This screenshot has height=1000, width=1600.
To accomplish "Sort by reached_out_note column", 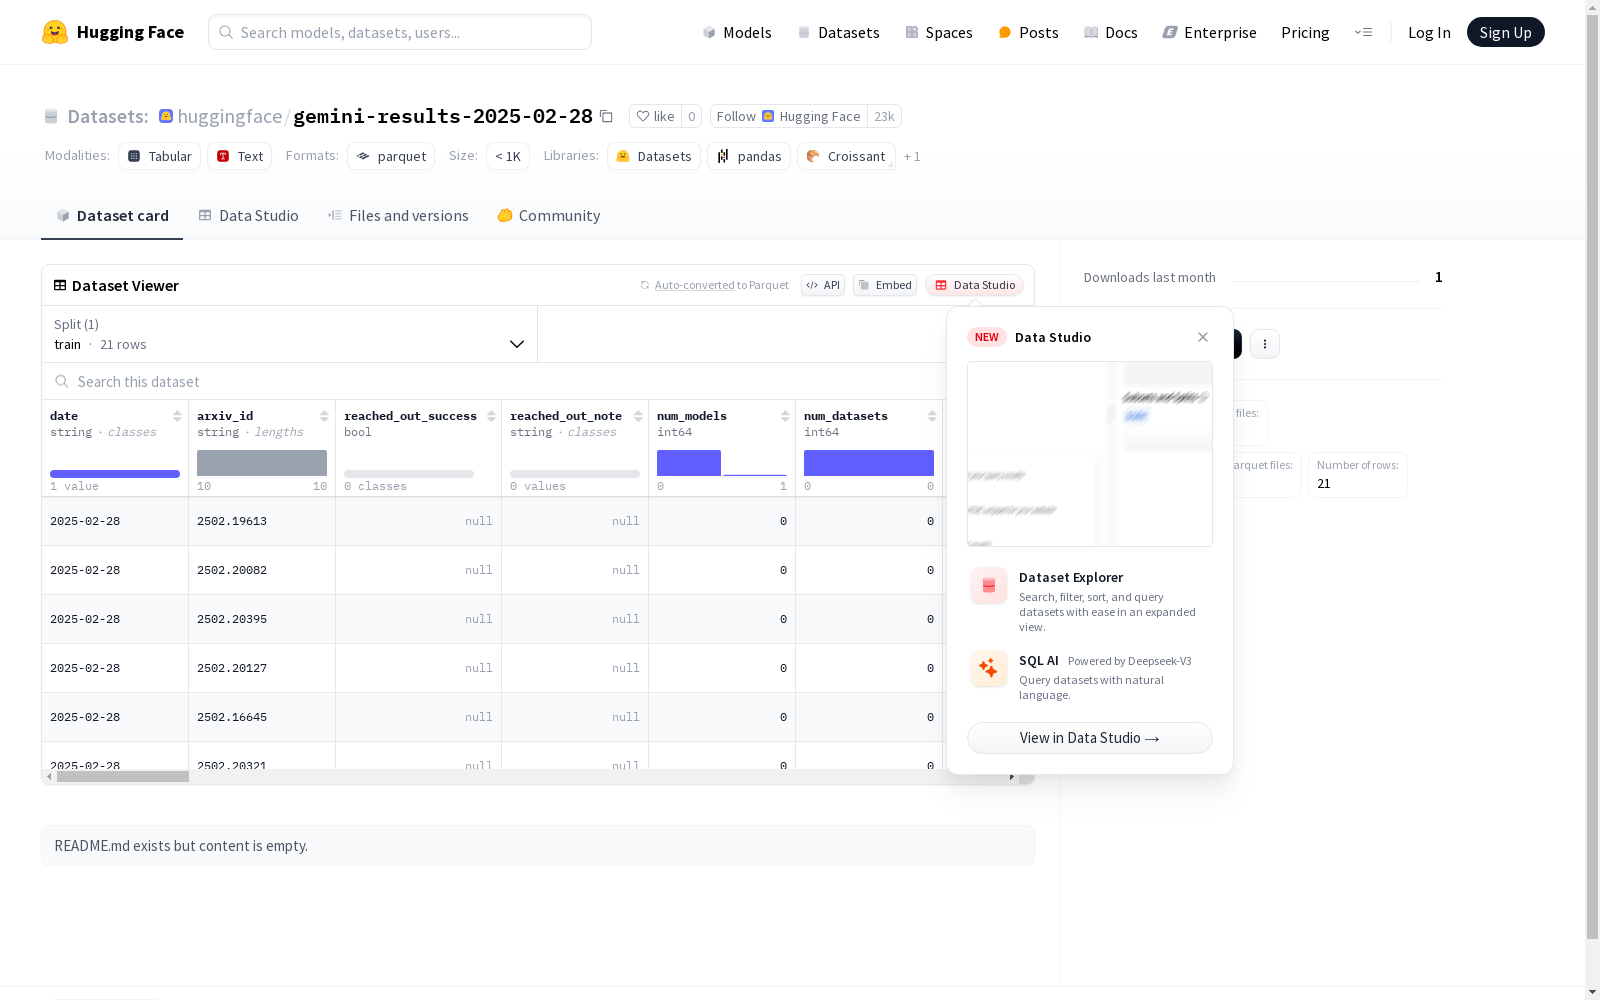I will pyautogui.click(x=638, y=416).
